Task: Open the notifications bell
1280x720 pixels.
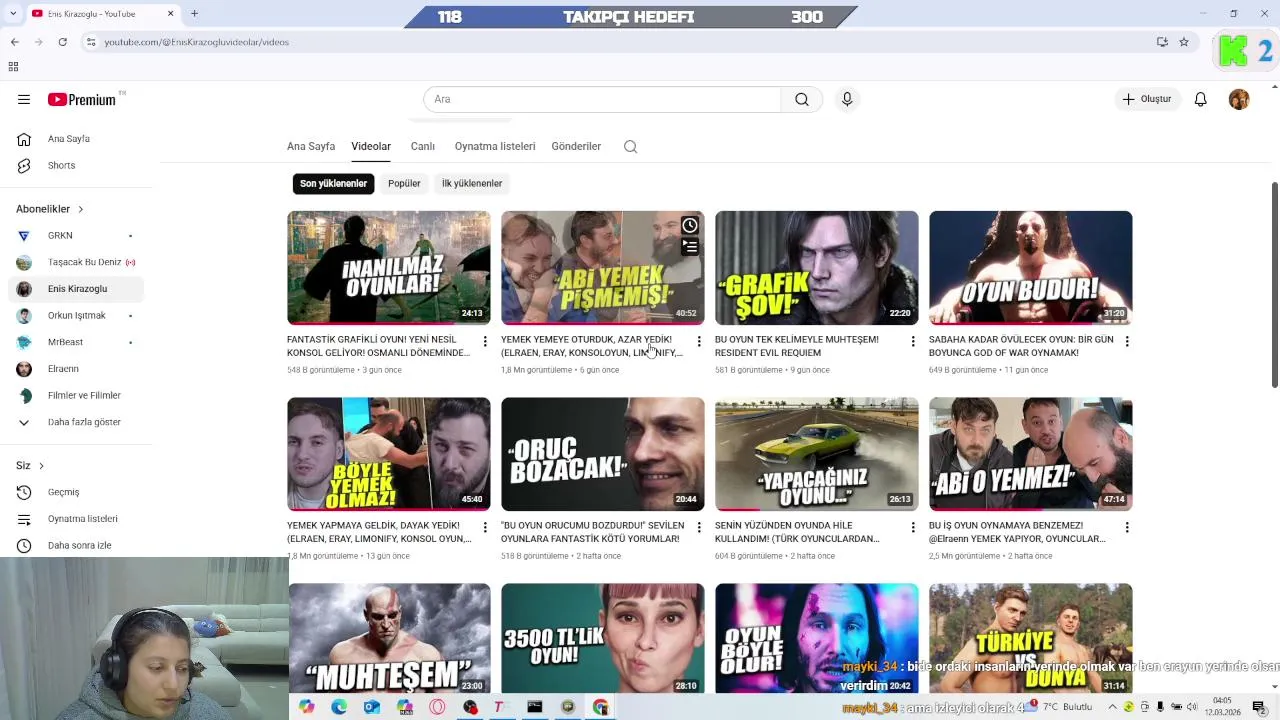Action: click(1201, 99)
